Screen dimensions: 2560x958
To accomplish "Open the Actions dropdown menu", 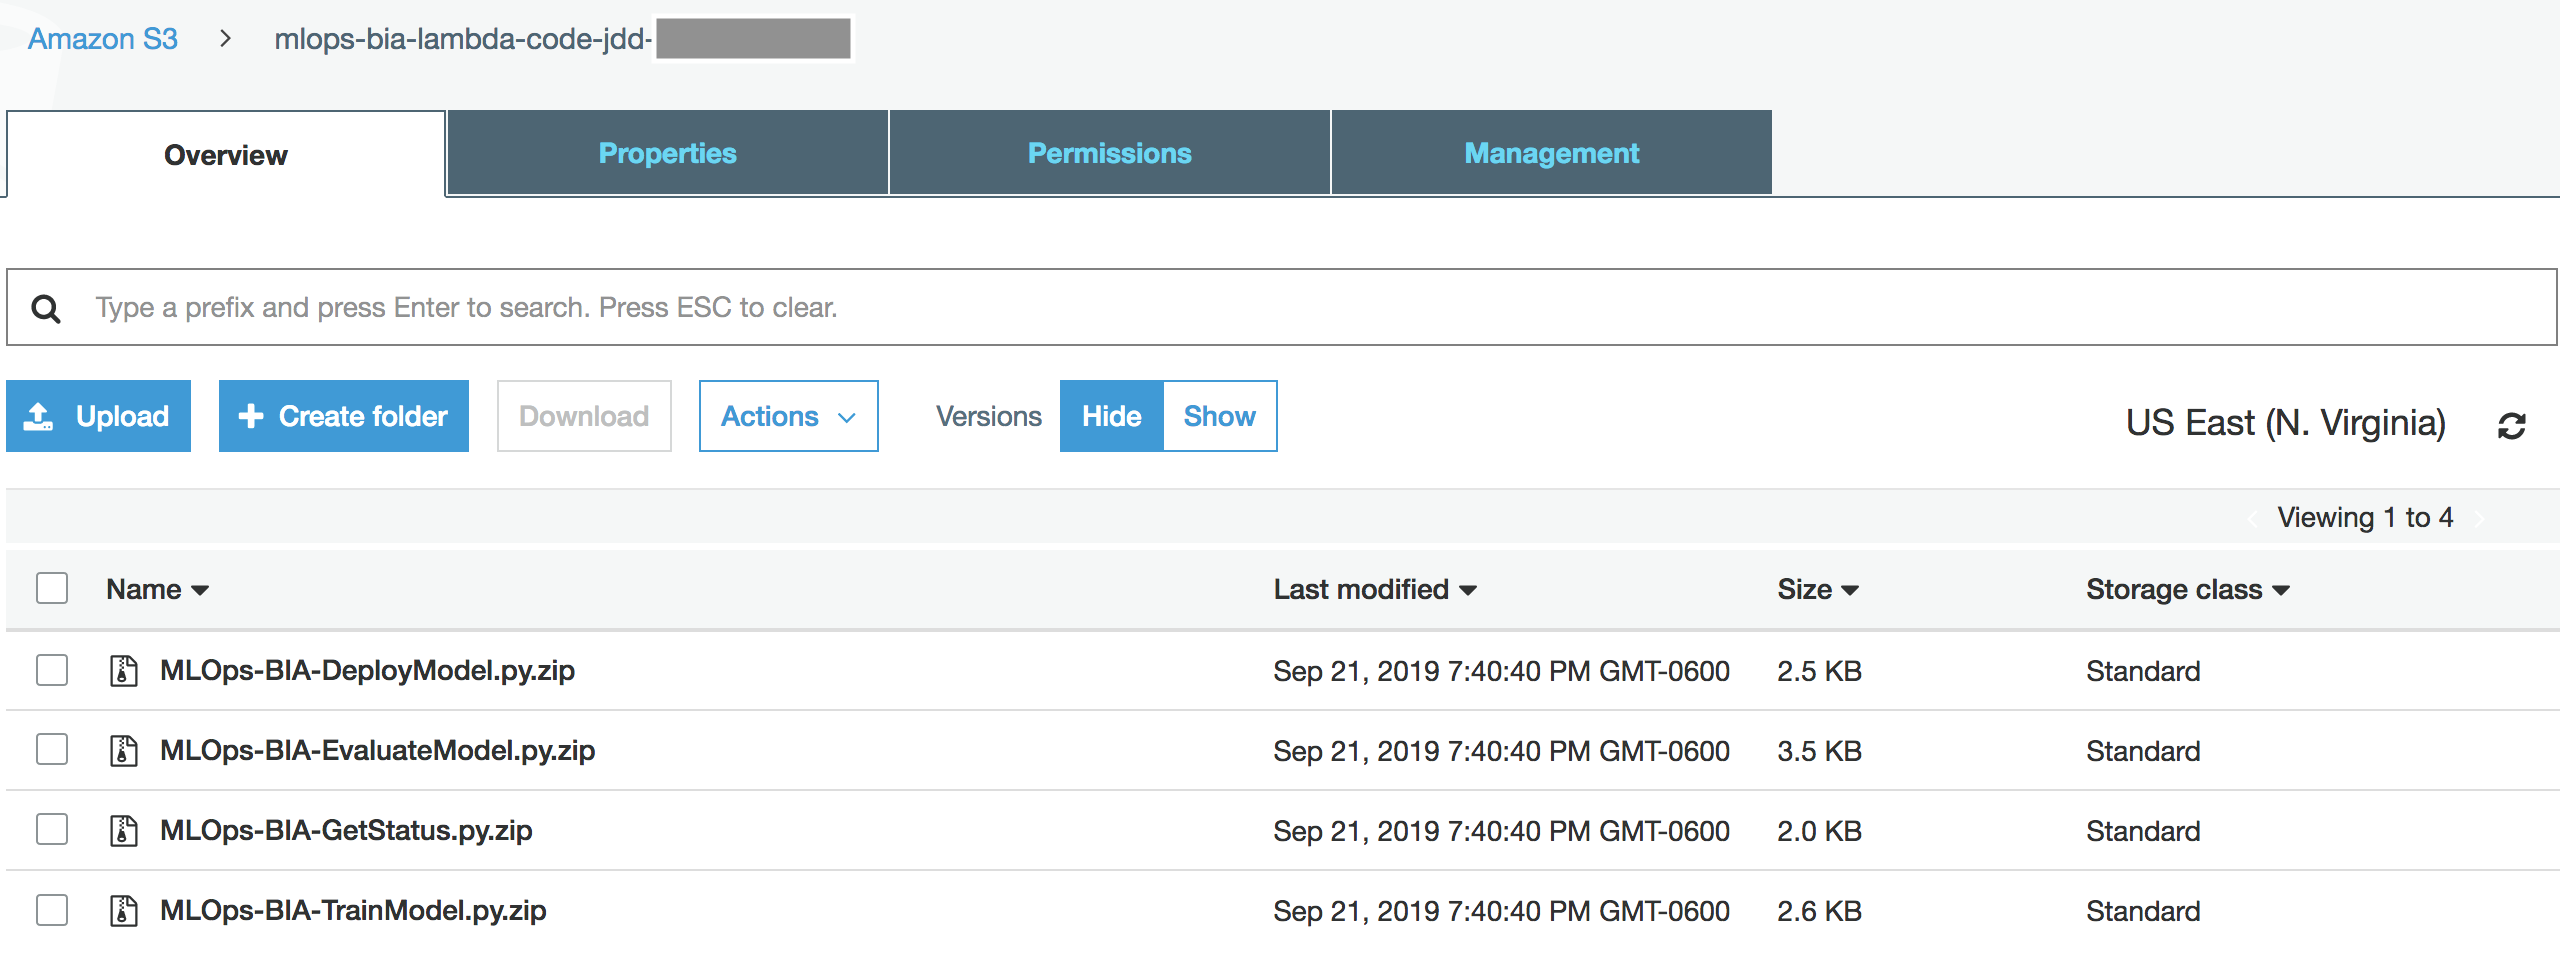I will (788, 416).
